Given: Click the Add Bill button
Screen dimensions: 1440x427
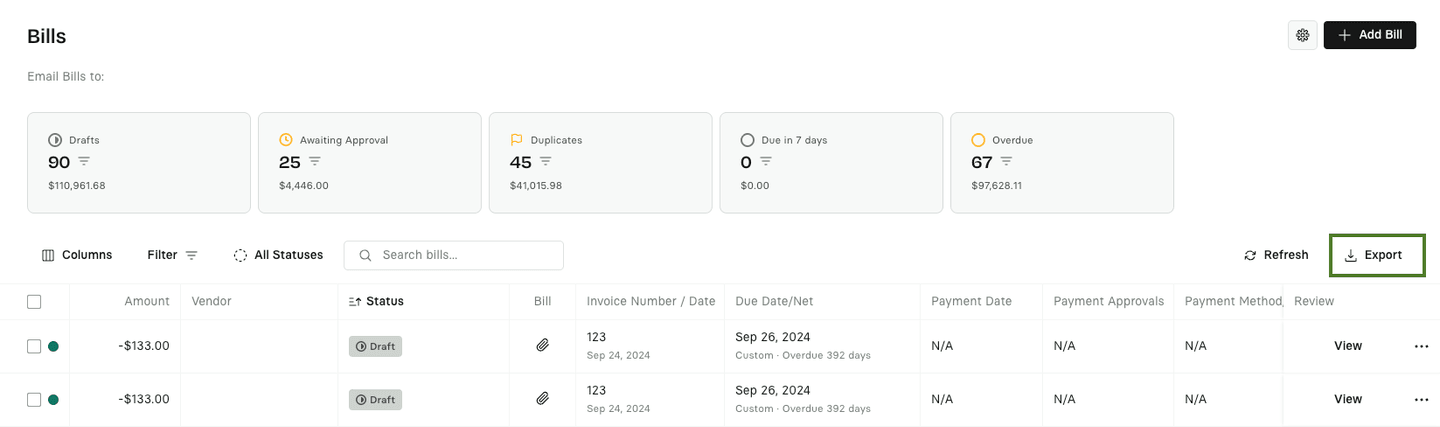Looking at the screenshot, I should click(x=1369, y=35).
